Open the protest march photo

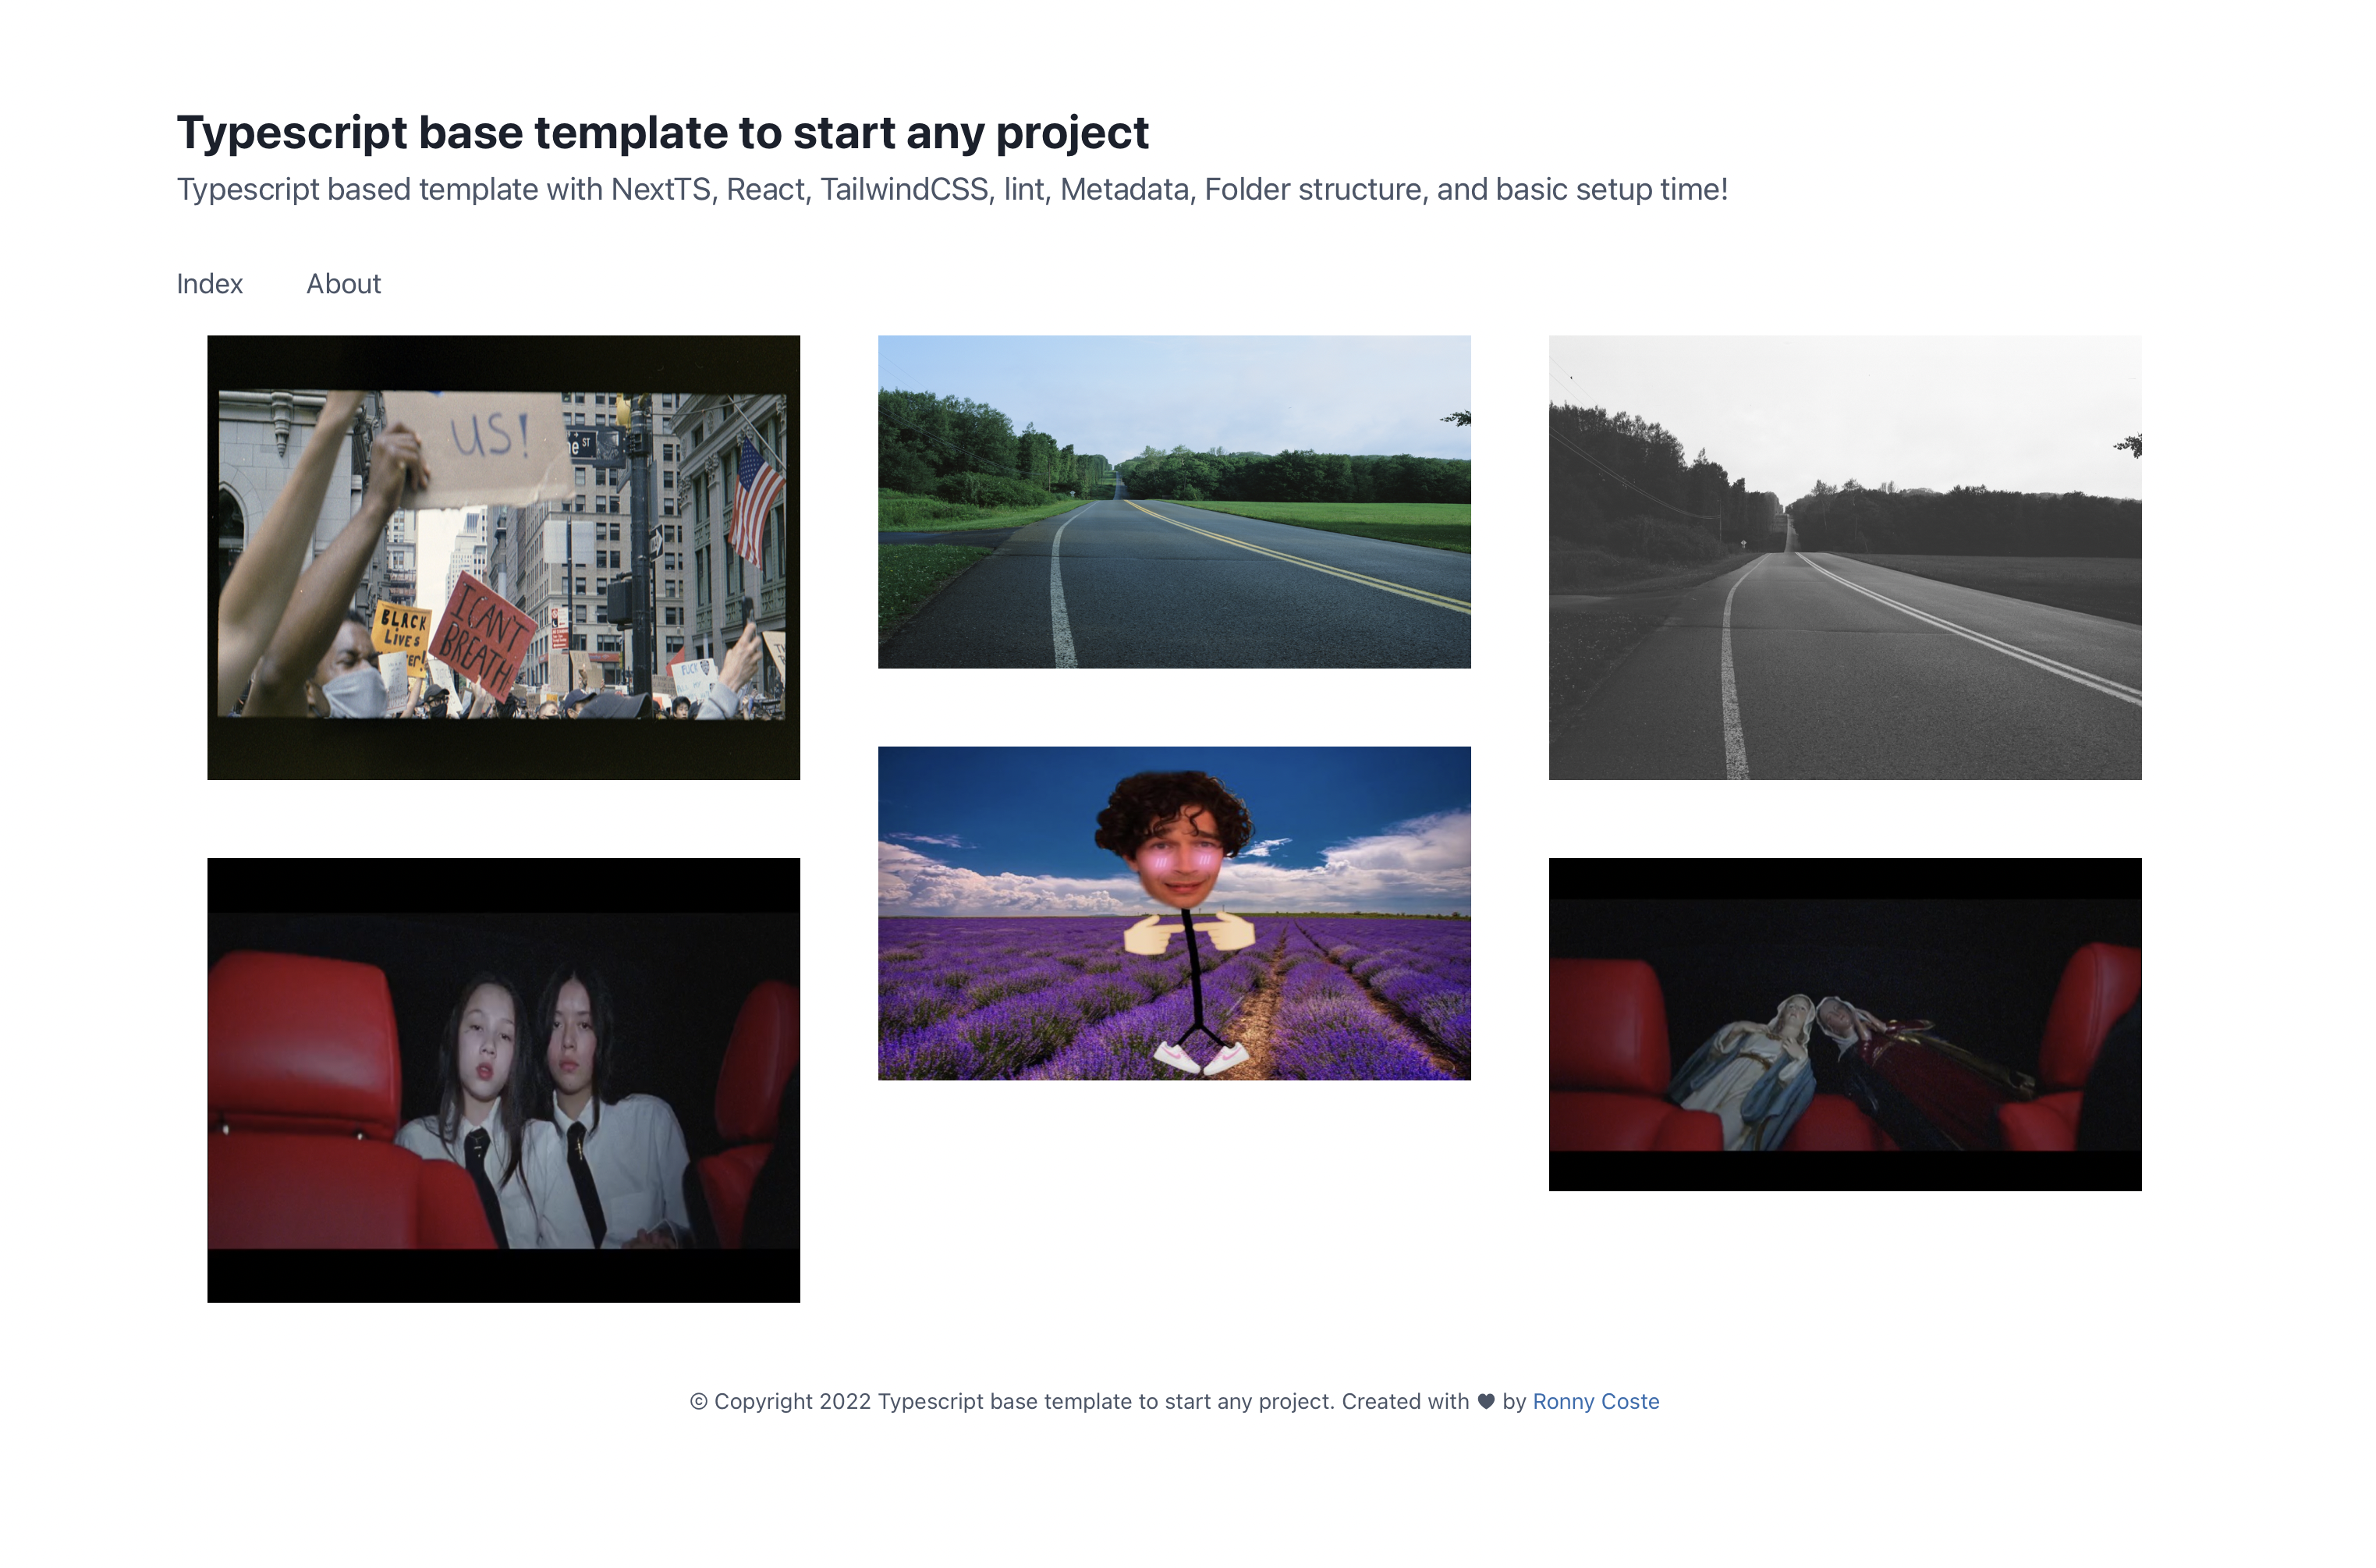coord(503,556)
